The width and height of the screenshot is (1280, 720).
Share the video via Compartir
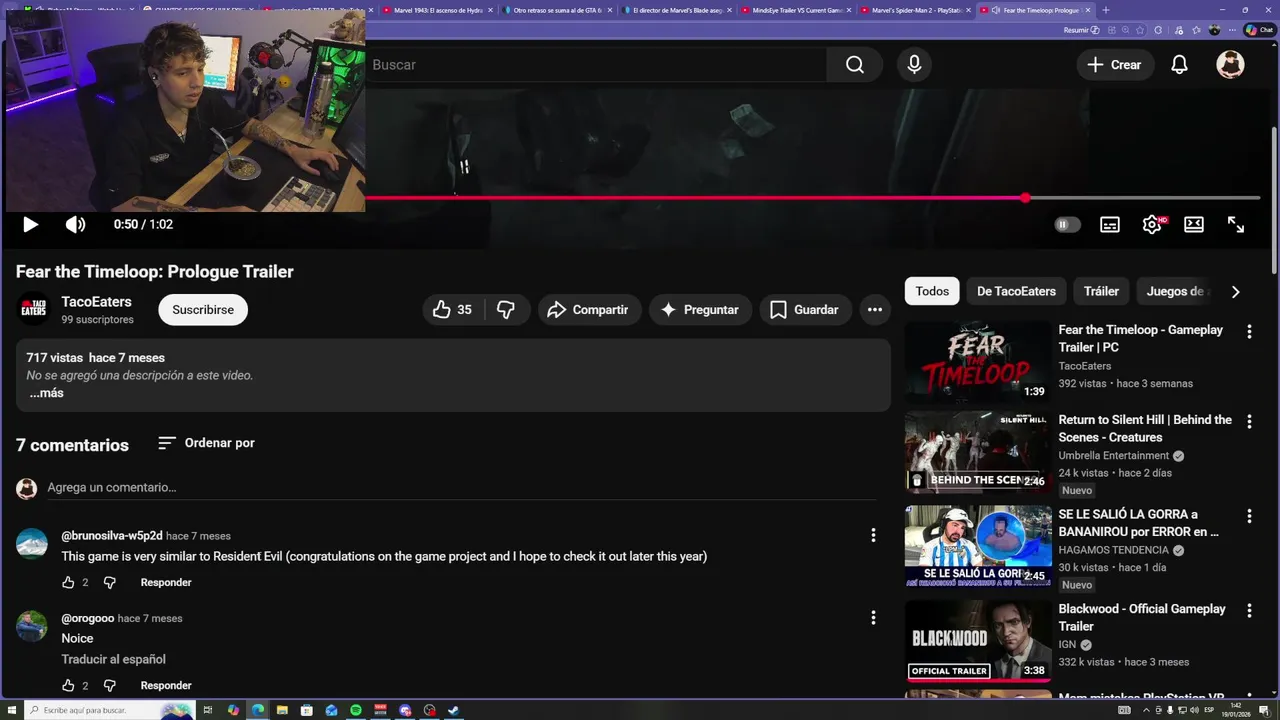click(588, 310)
